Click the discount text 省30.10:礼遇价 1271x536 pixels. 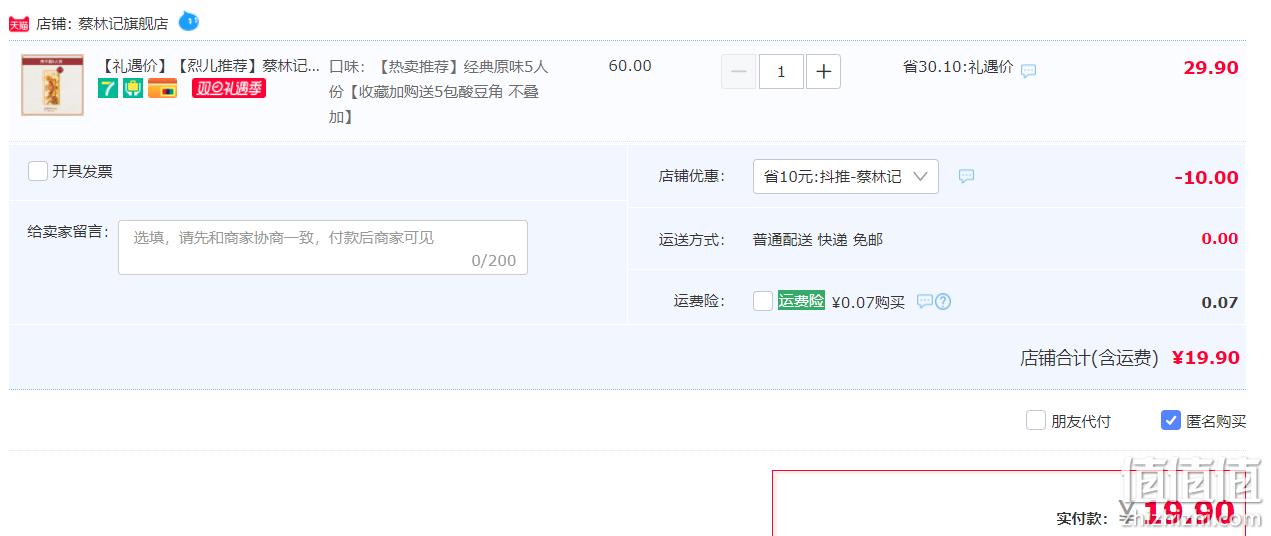958,67
